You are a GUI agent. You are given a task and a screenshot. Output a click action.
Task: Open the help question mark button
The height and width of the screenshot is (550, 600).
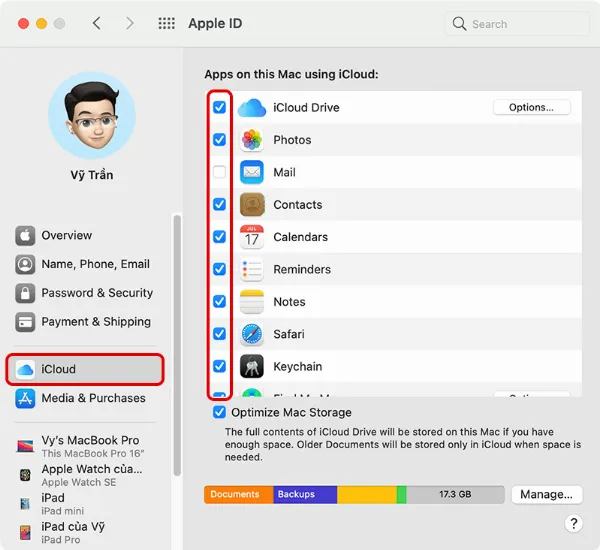tap(574, 523)
